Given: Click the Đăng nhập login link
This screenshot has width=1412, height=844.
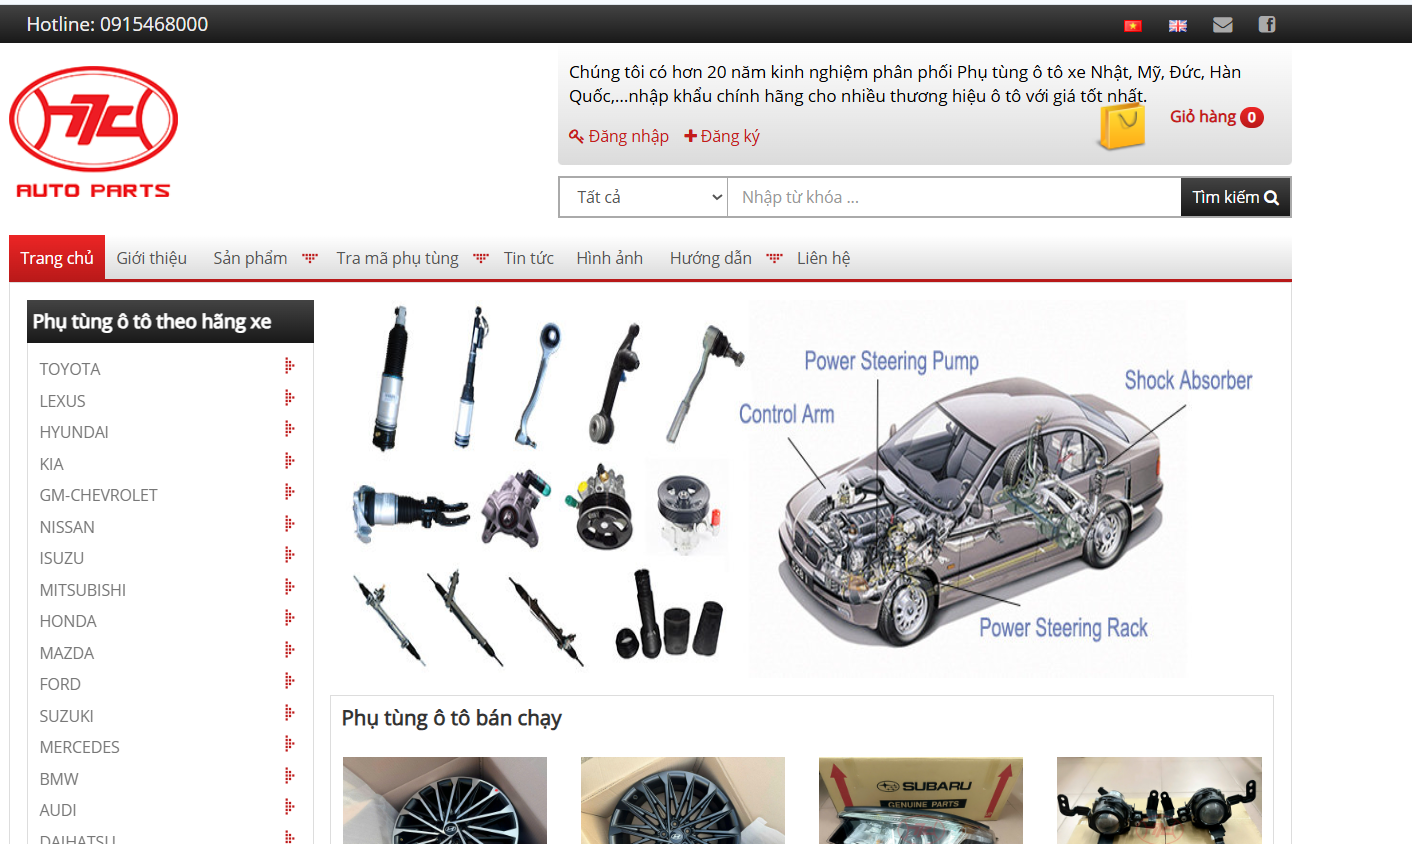Looking at the screenshot, I should click(x=628, y=136).
